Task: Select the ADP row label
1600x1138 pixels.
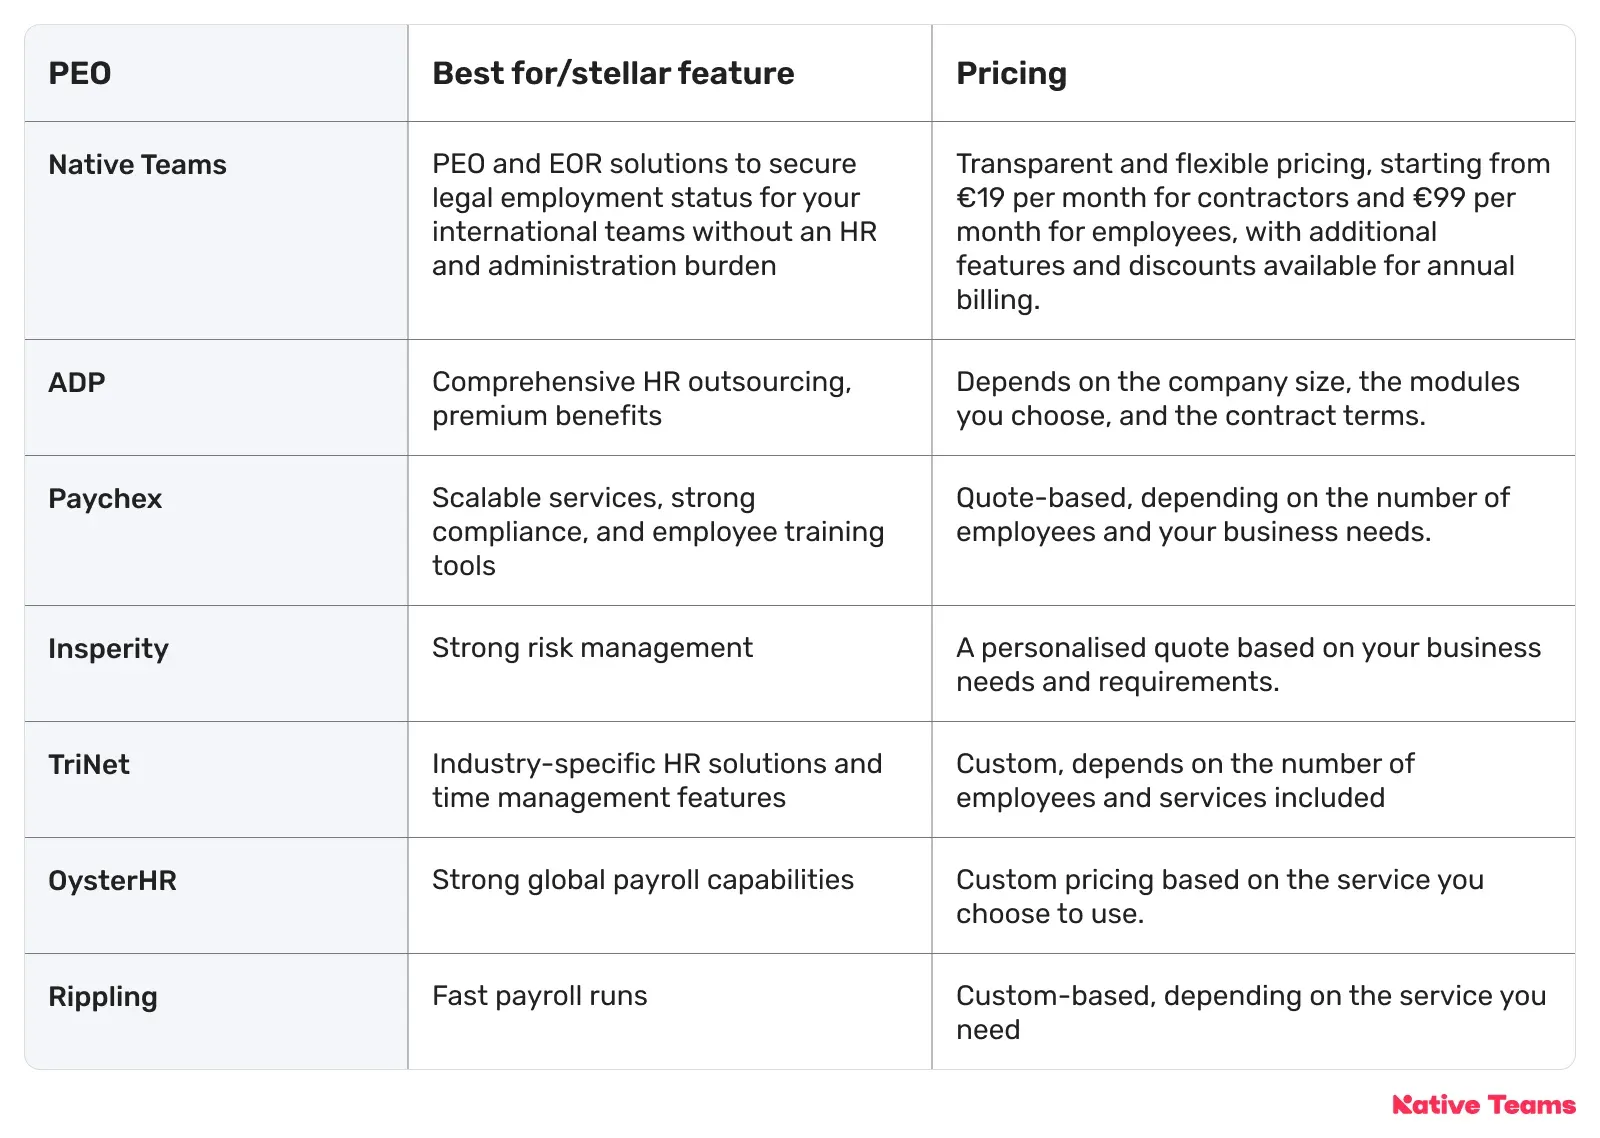Action: 77,382
